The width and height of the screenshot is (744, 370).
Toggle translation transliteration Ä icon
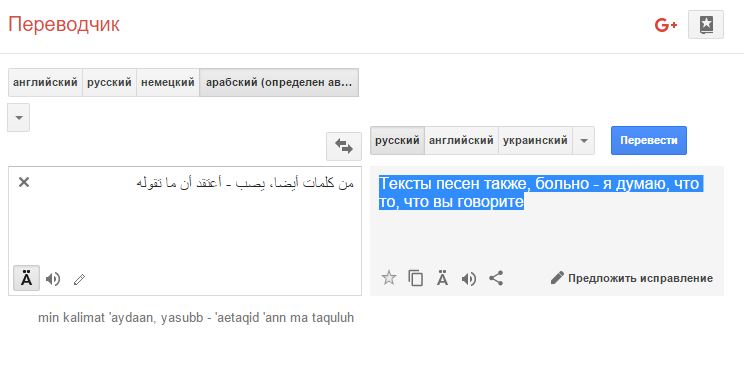tap(442, 278)
